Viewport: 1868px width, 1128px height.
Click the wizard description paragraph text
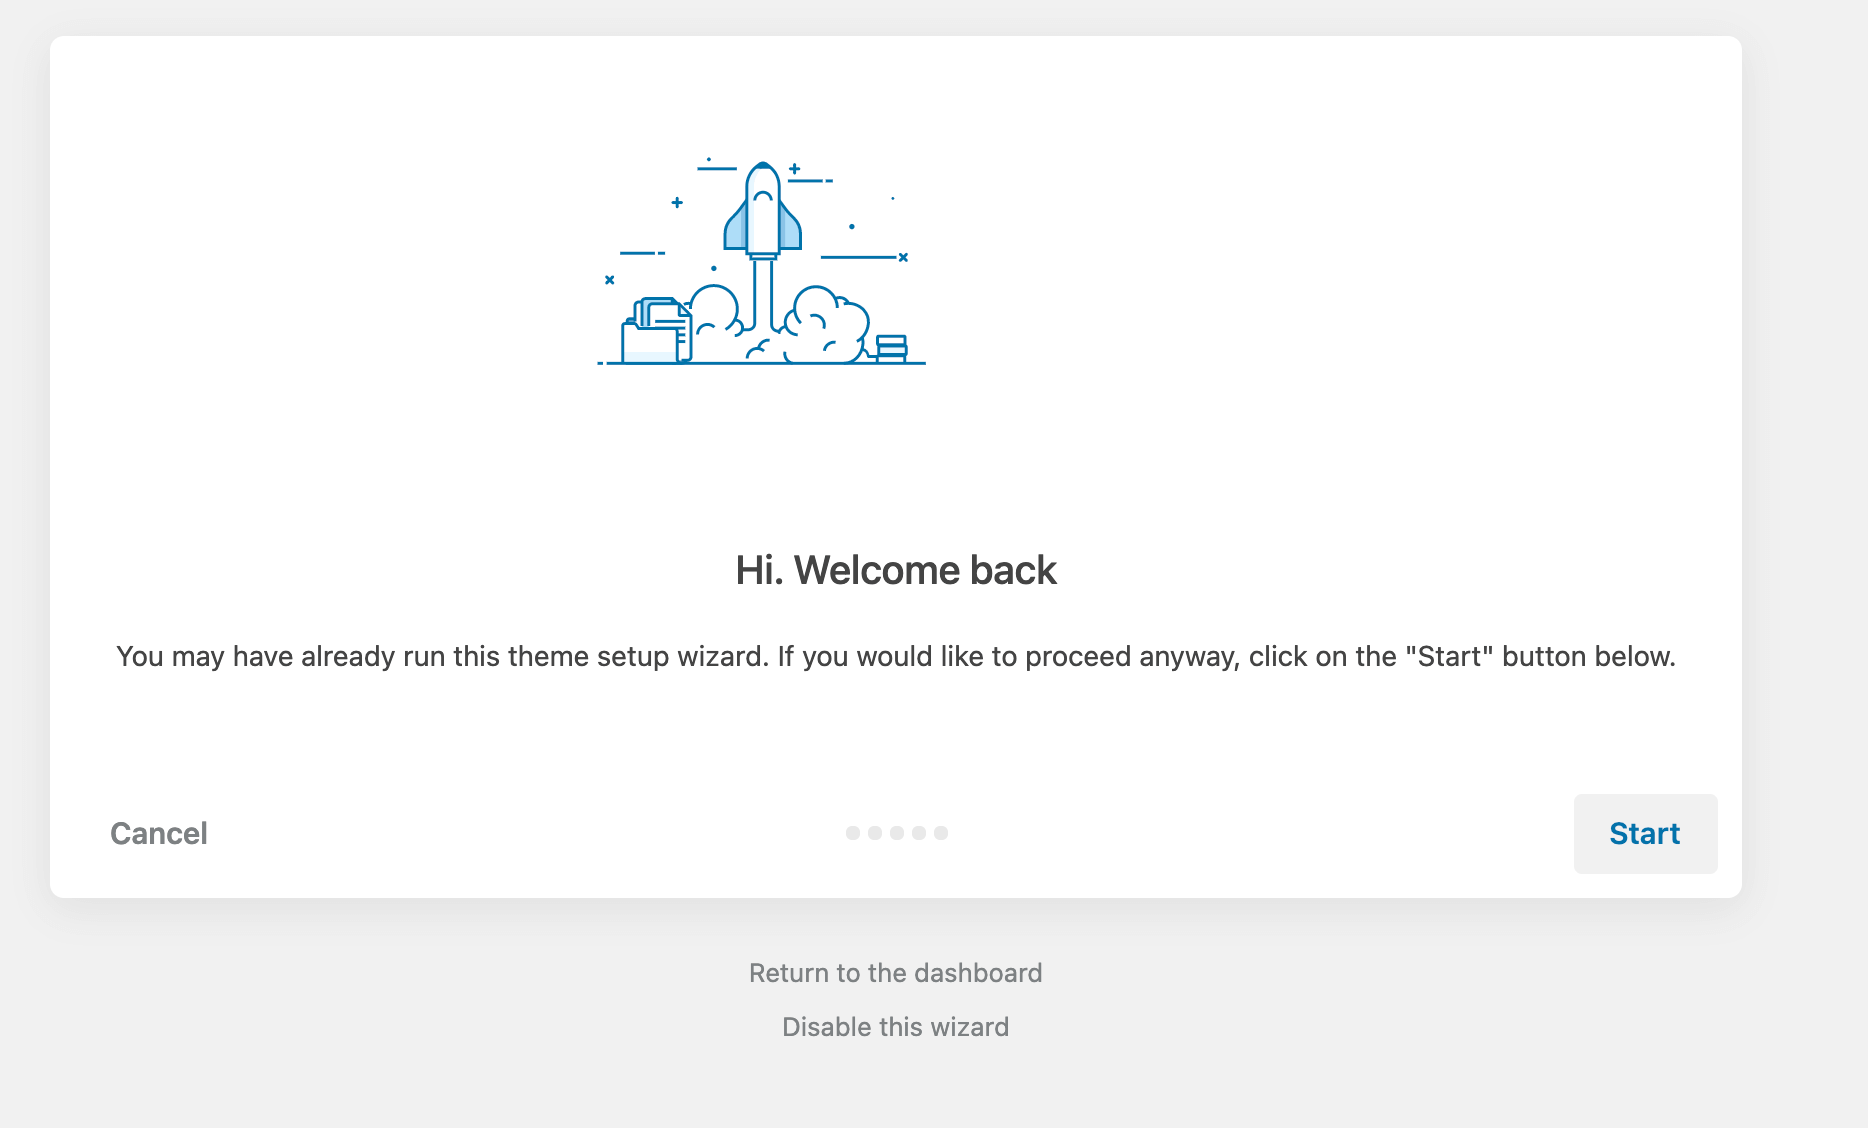pyautogui.click(x=895, y=656)
